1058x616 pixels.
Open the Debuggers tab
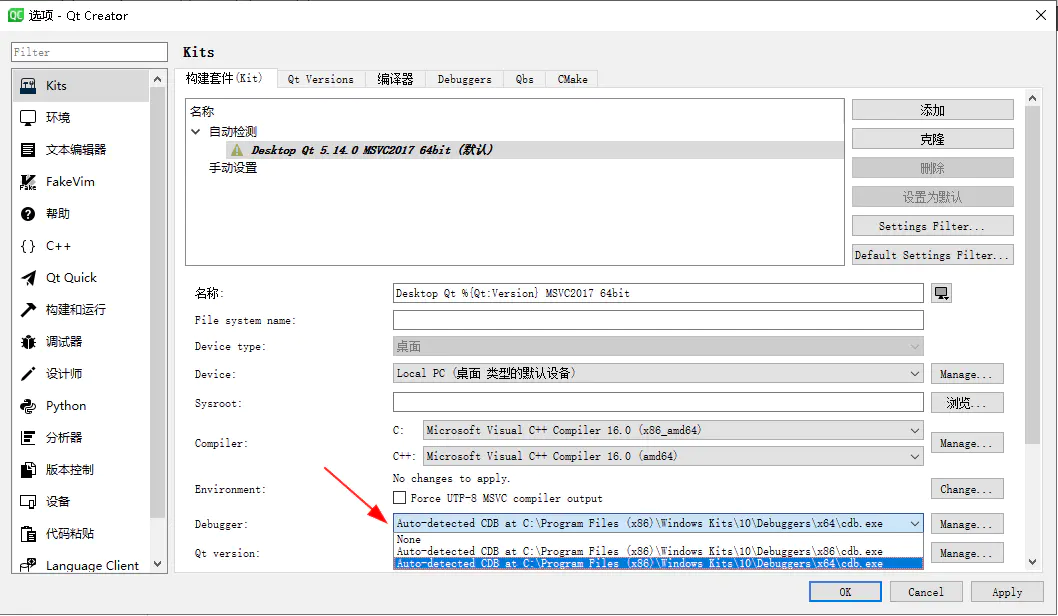(x=463, y=78)
